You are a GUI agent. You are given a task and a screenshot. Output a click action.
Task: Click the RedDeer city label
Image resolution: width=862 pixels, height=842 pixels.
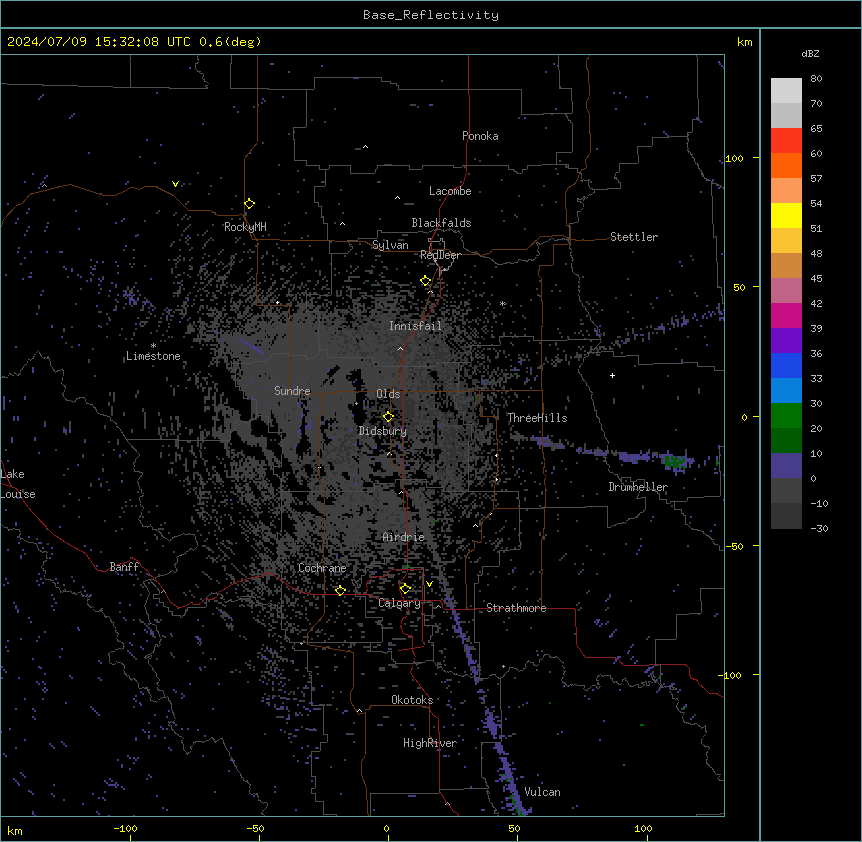coord(440,255)
